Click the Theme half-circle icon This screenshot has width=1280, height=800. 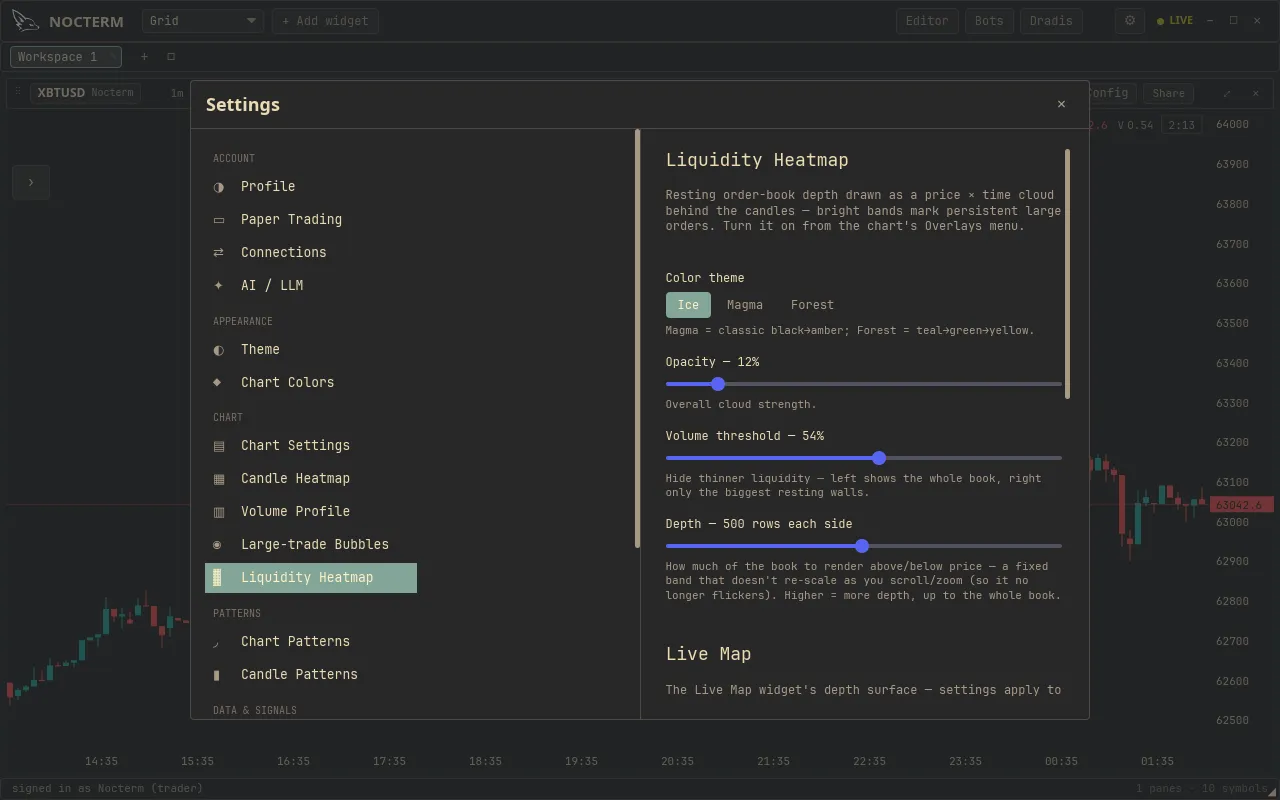[x=218, y=350]
